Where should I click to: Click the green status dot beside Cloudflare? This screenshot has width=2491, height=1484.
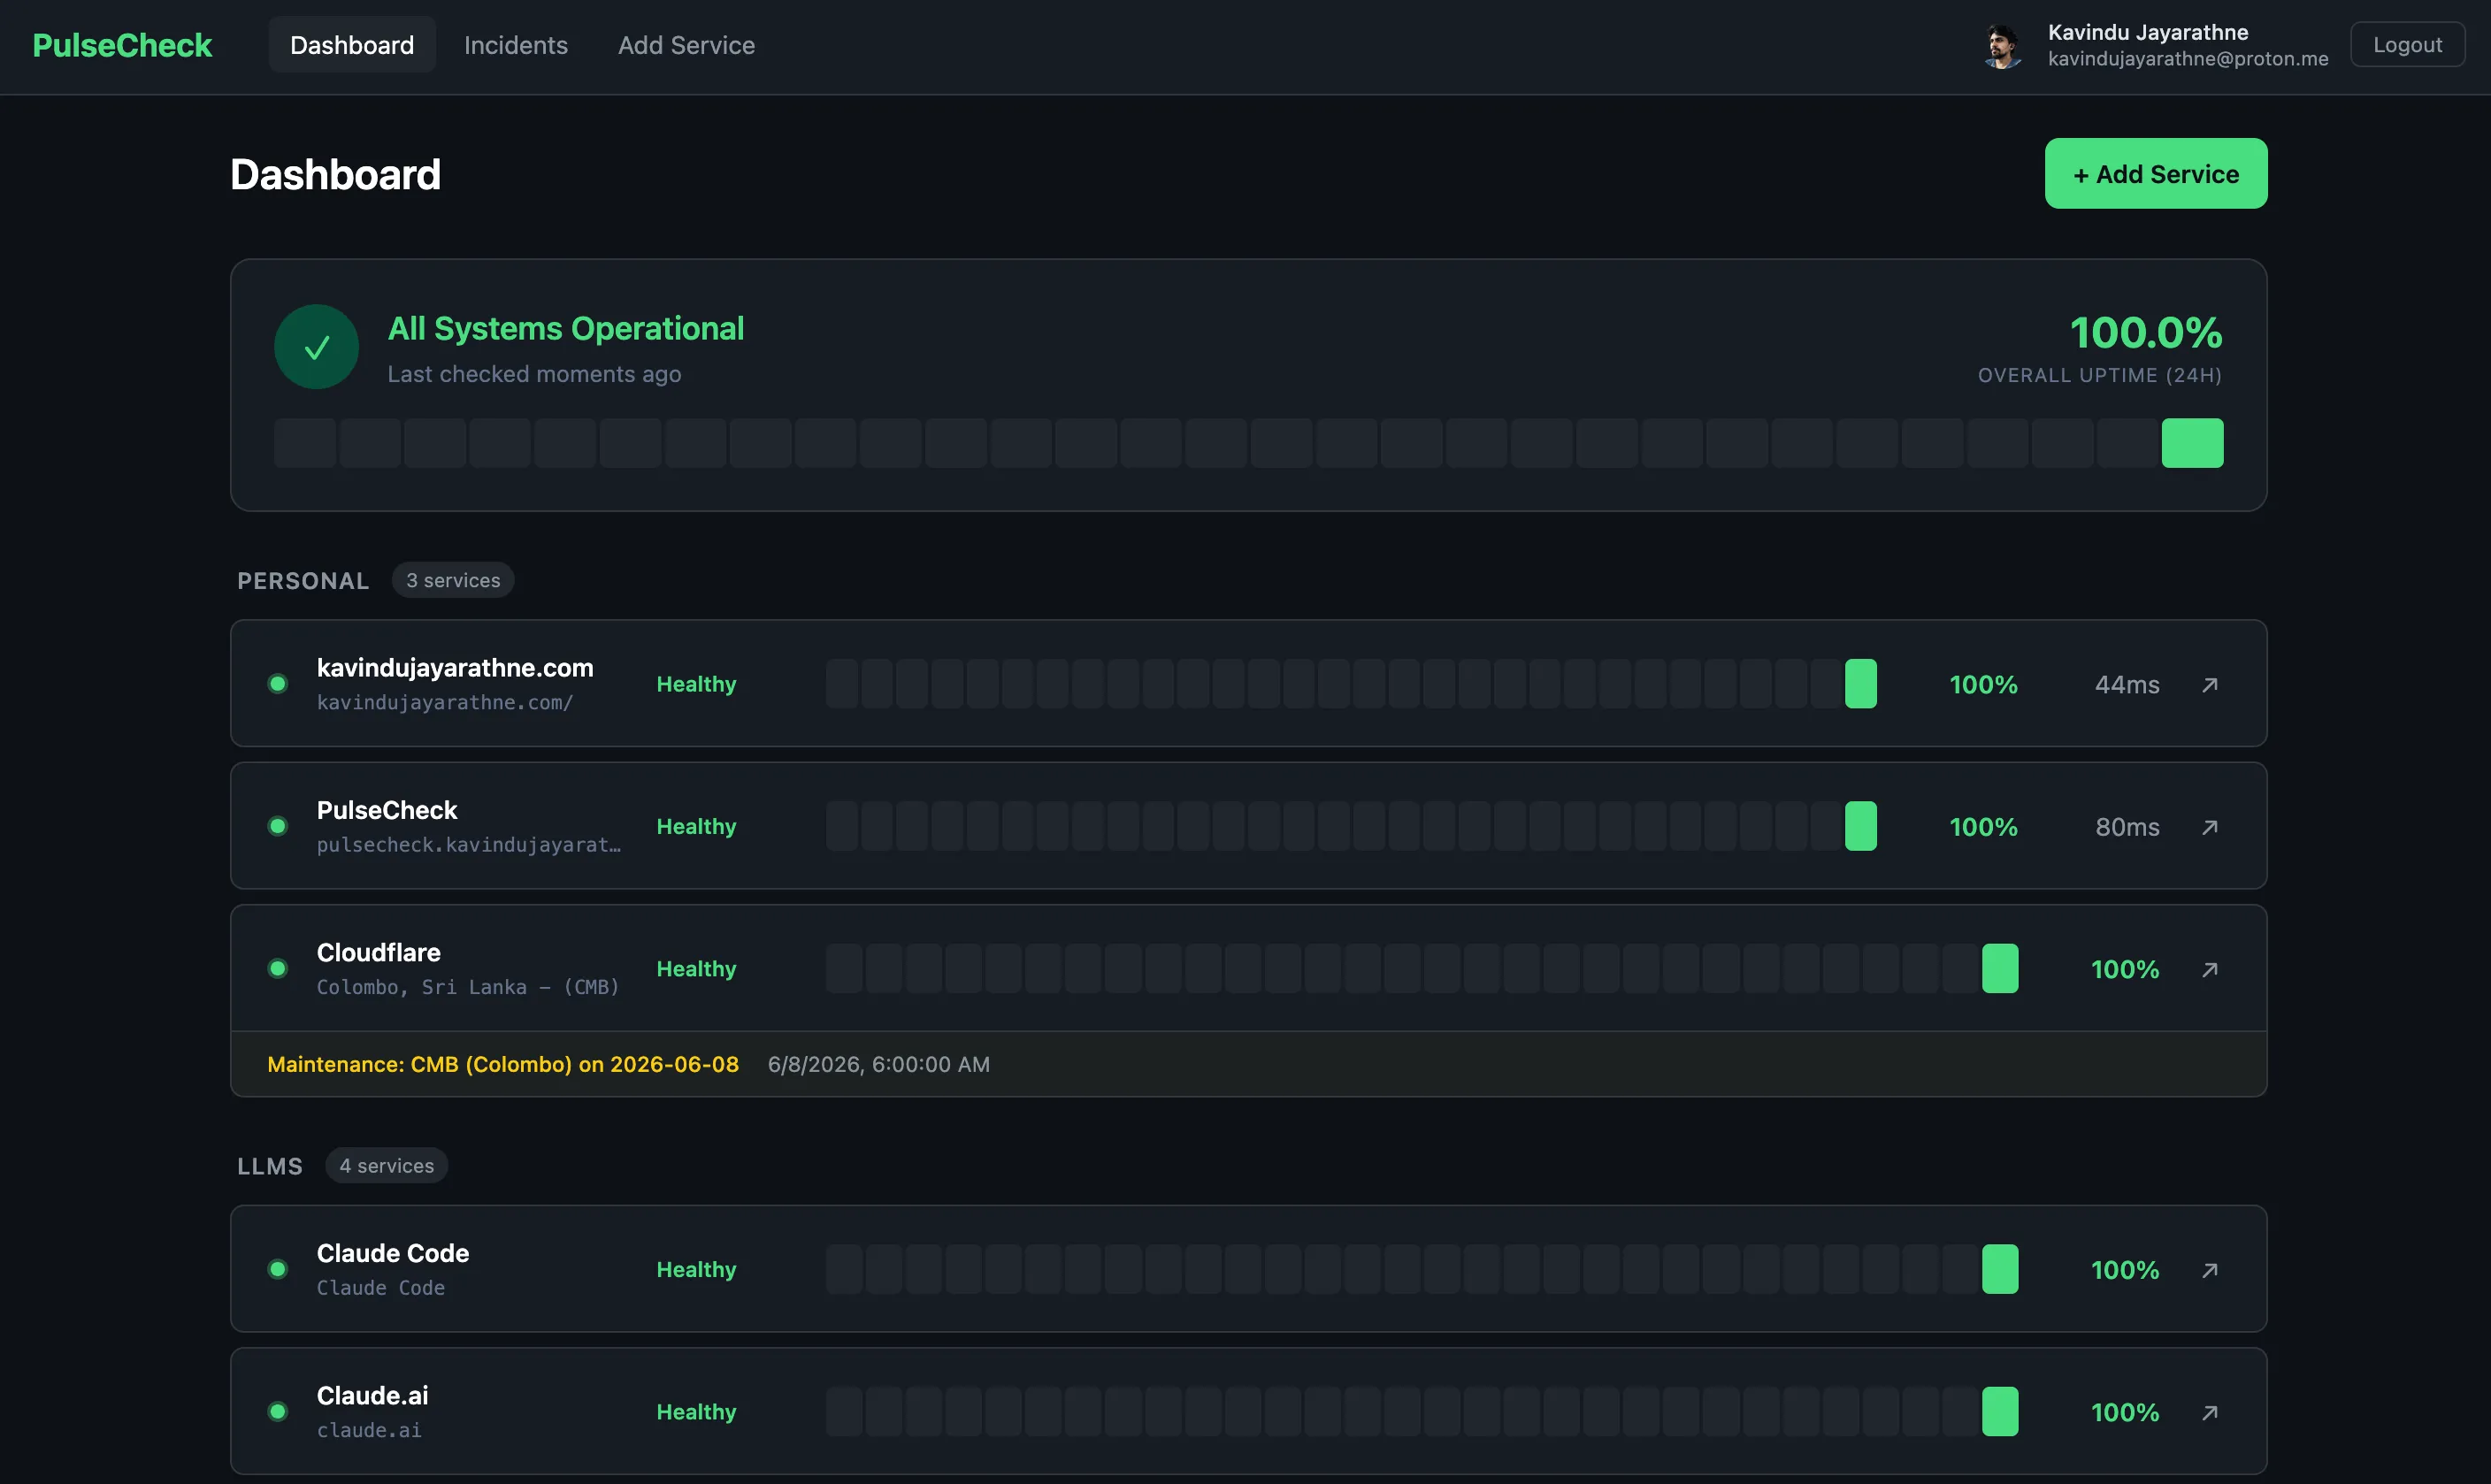point(278,968)
